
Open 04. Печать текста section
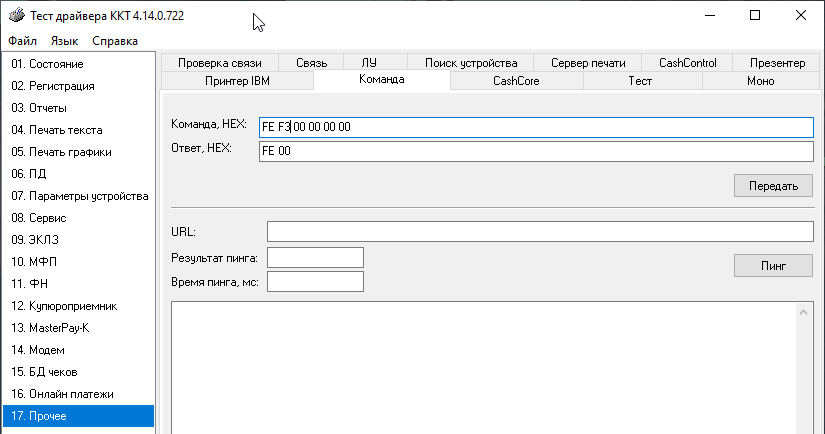click(78, 130)
